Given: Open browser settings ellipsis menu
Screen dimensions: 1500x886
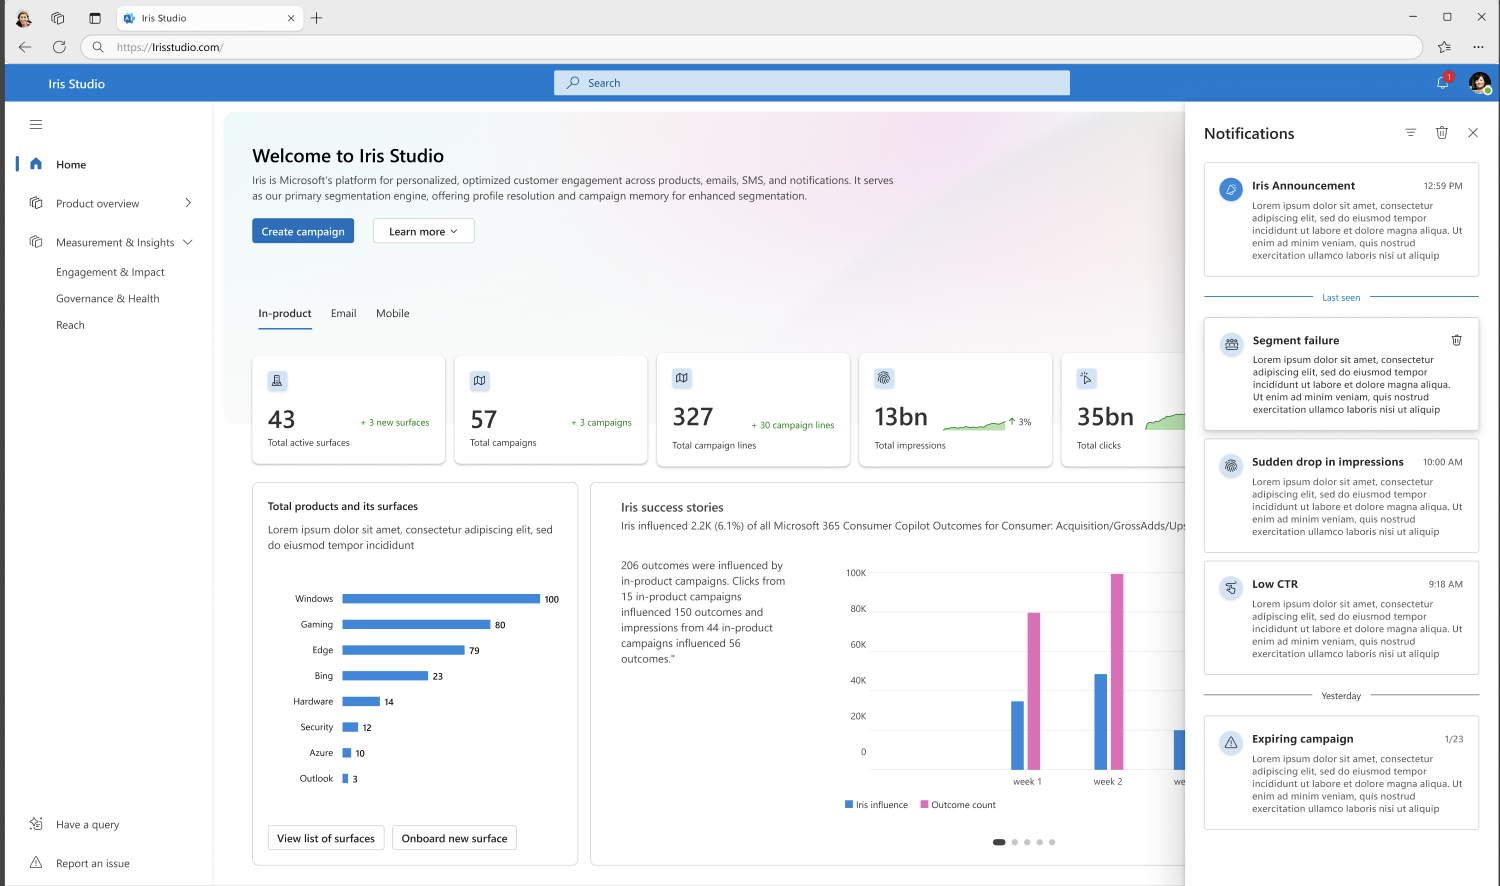Looking at the screenshot, I should click(1478, 47).
